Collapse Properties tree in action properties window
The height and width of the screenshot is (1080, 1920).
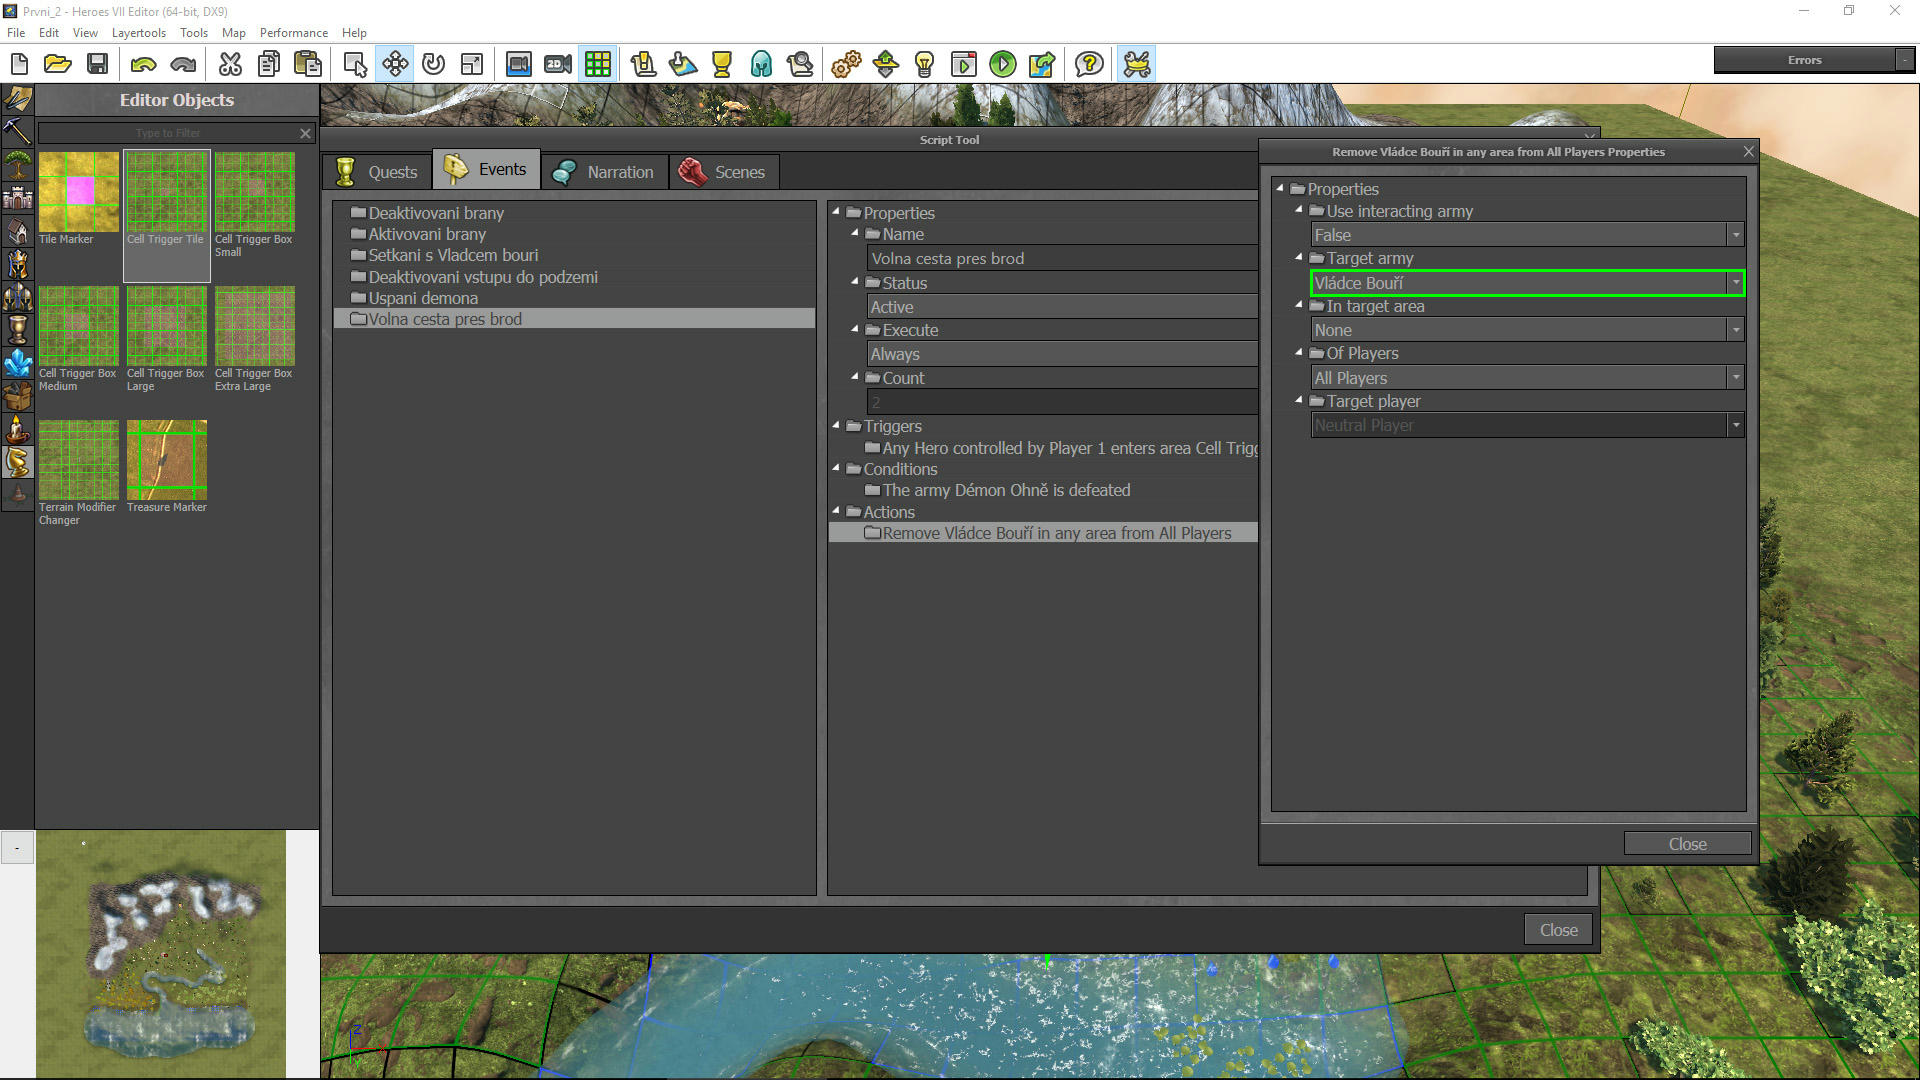(x=1280, y=188)
